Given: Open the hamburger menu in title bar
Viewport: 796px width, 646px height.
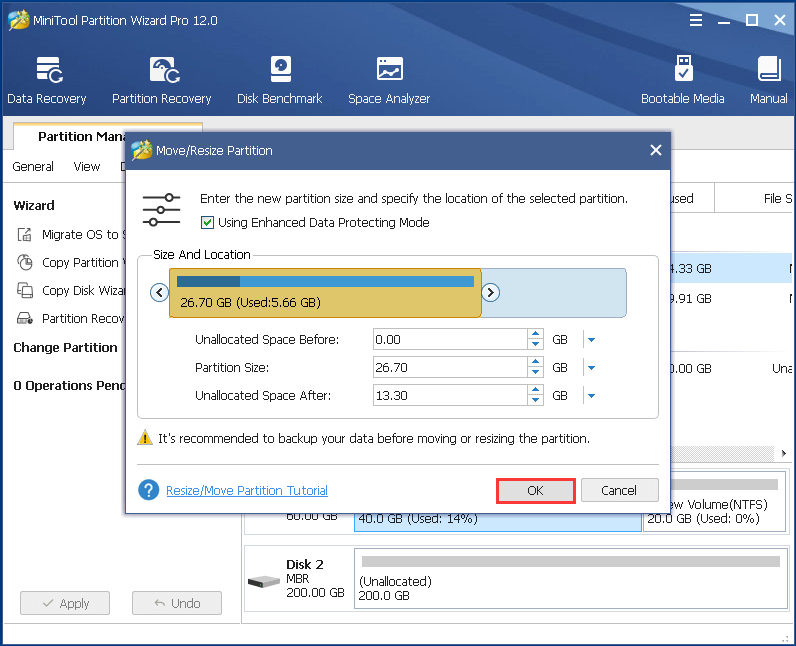Looking at the screenshot, I should [695, 20].
